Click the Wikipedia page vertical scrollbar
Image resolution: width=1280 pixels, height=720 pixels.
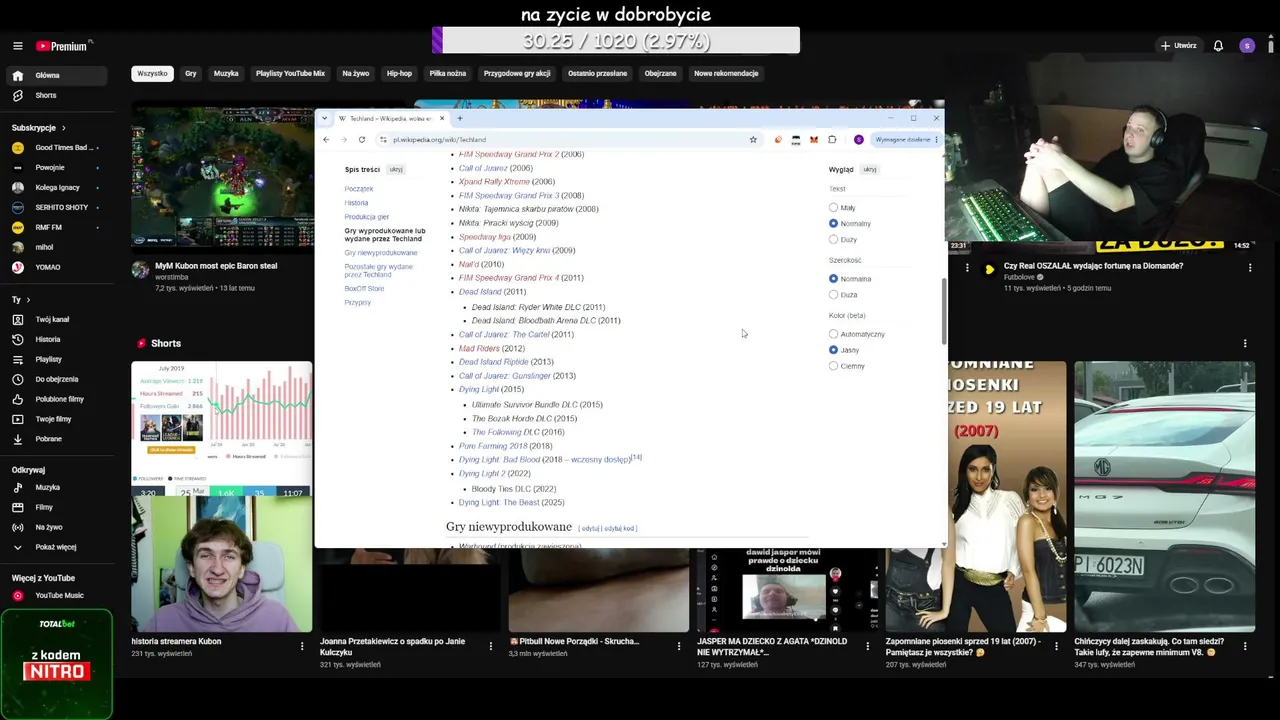944,311
